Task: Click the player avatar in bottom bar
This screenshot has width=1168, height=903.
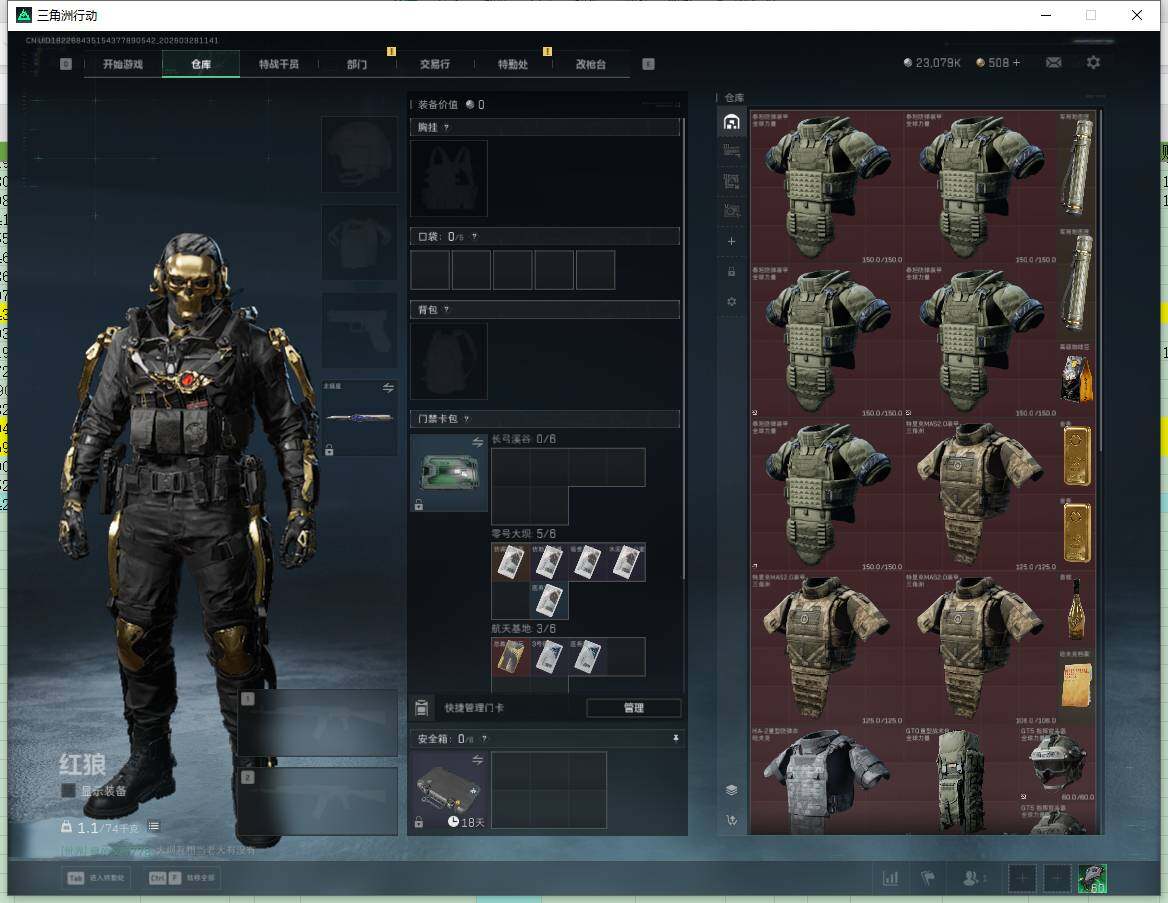Action: 1092,878
